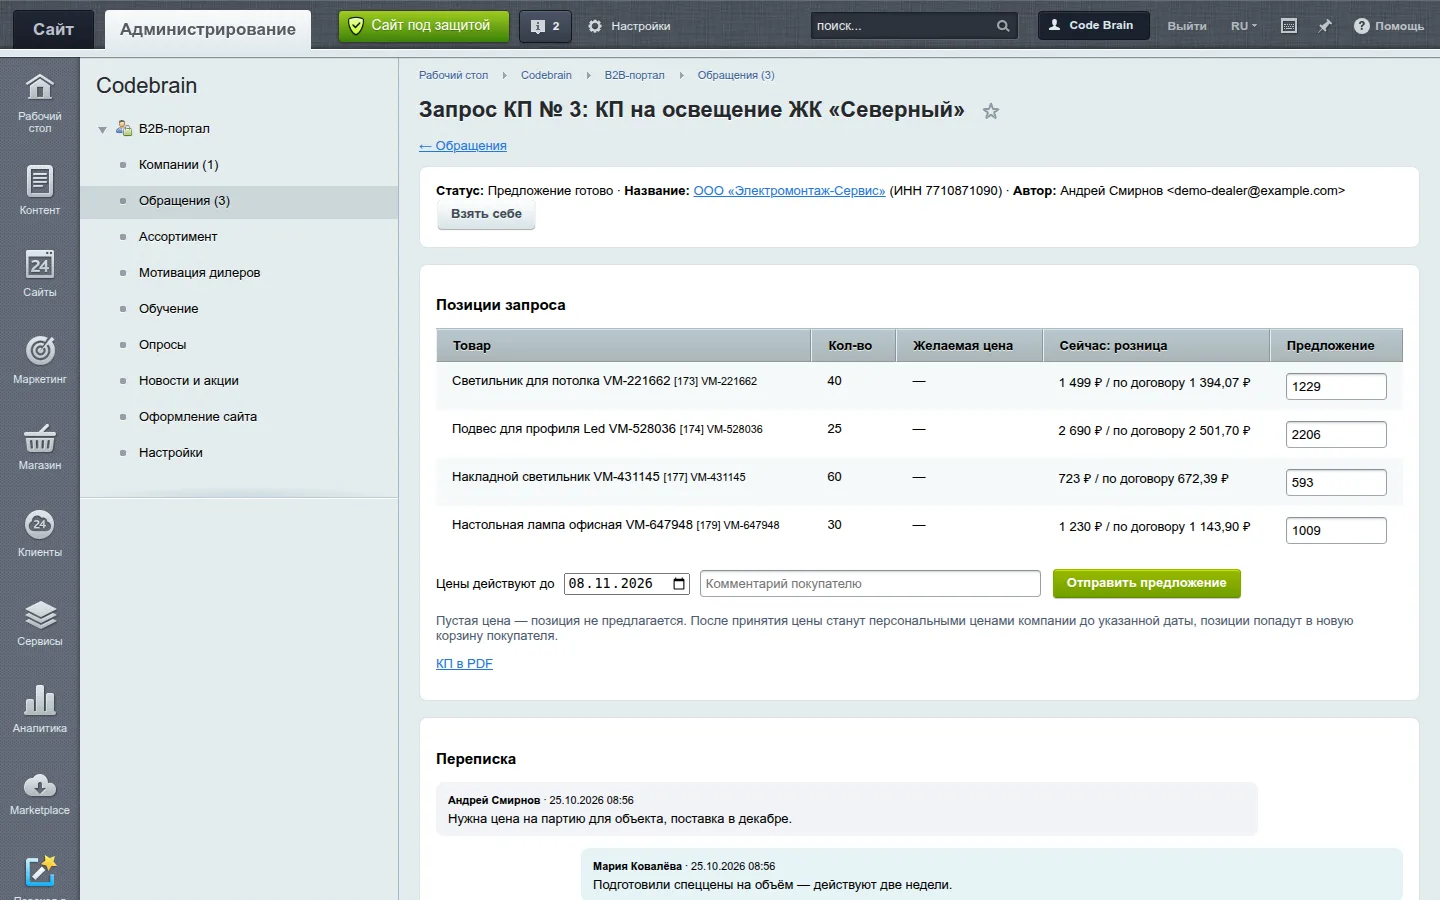Open the Рабочий стол sidebar icon
Viewport: 1440px width, 900px height.
(39, 102)
